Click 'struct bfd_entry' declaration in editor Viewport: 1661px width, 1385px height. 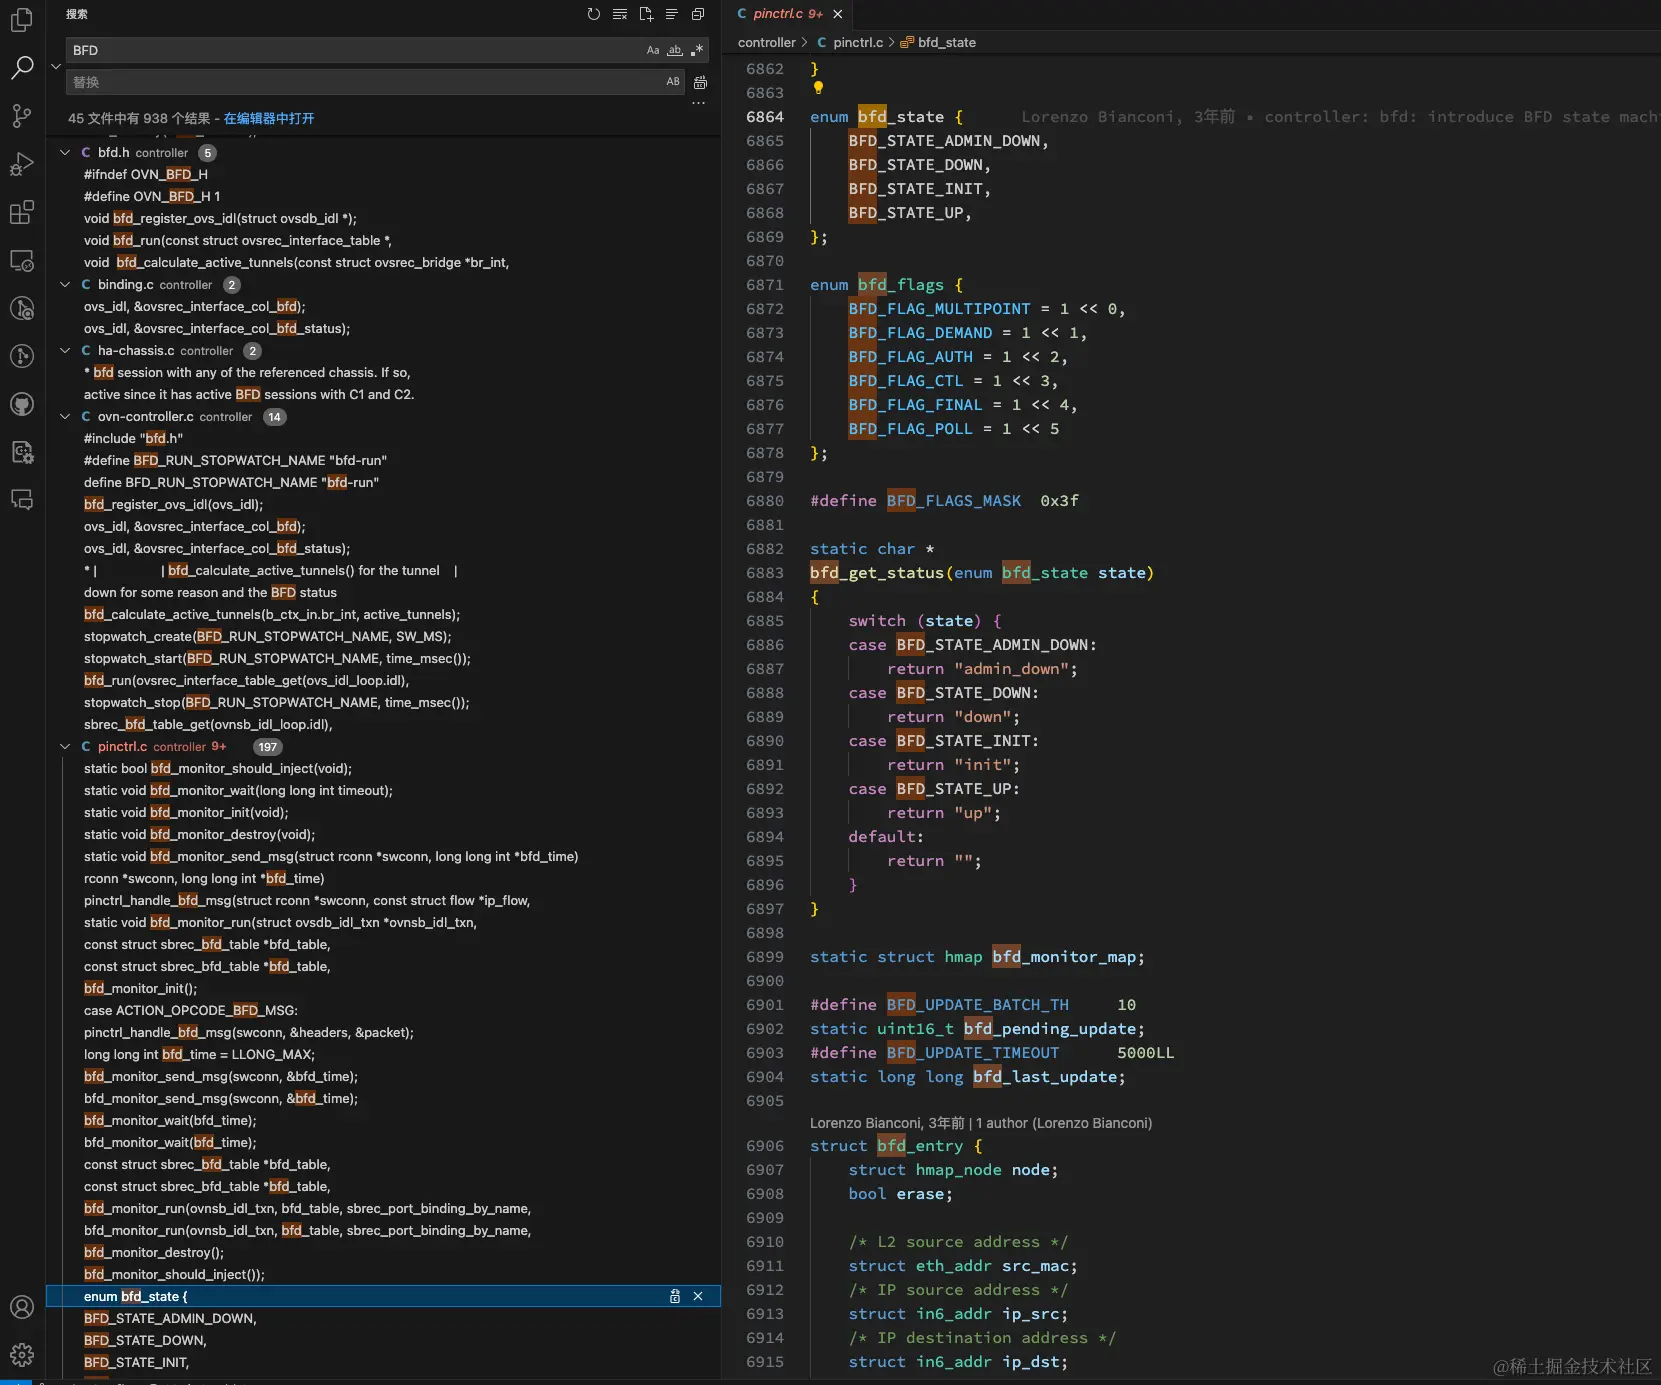tap(886, 1146)
